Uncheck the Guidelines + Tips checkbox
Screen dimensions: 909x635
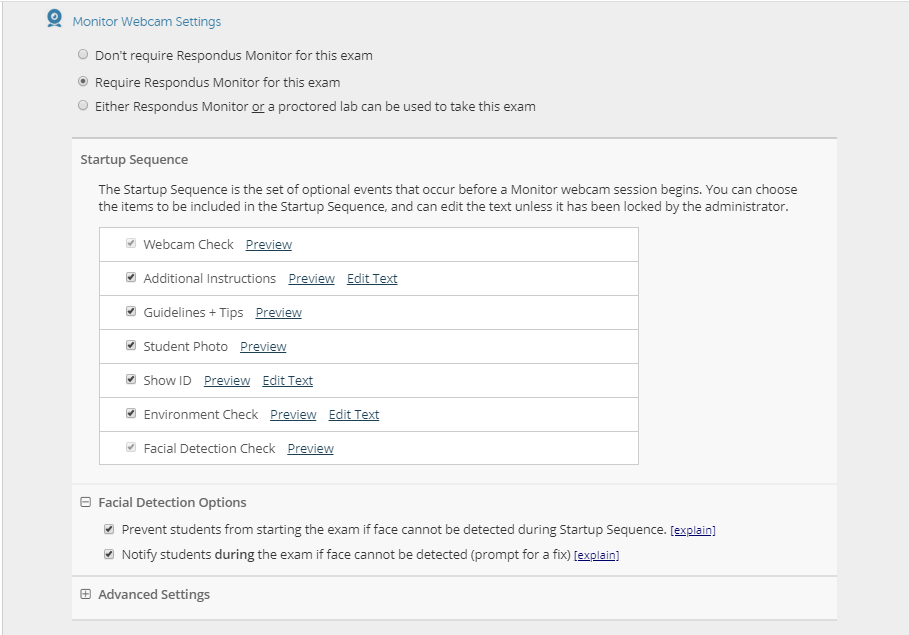[131, 311]
